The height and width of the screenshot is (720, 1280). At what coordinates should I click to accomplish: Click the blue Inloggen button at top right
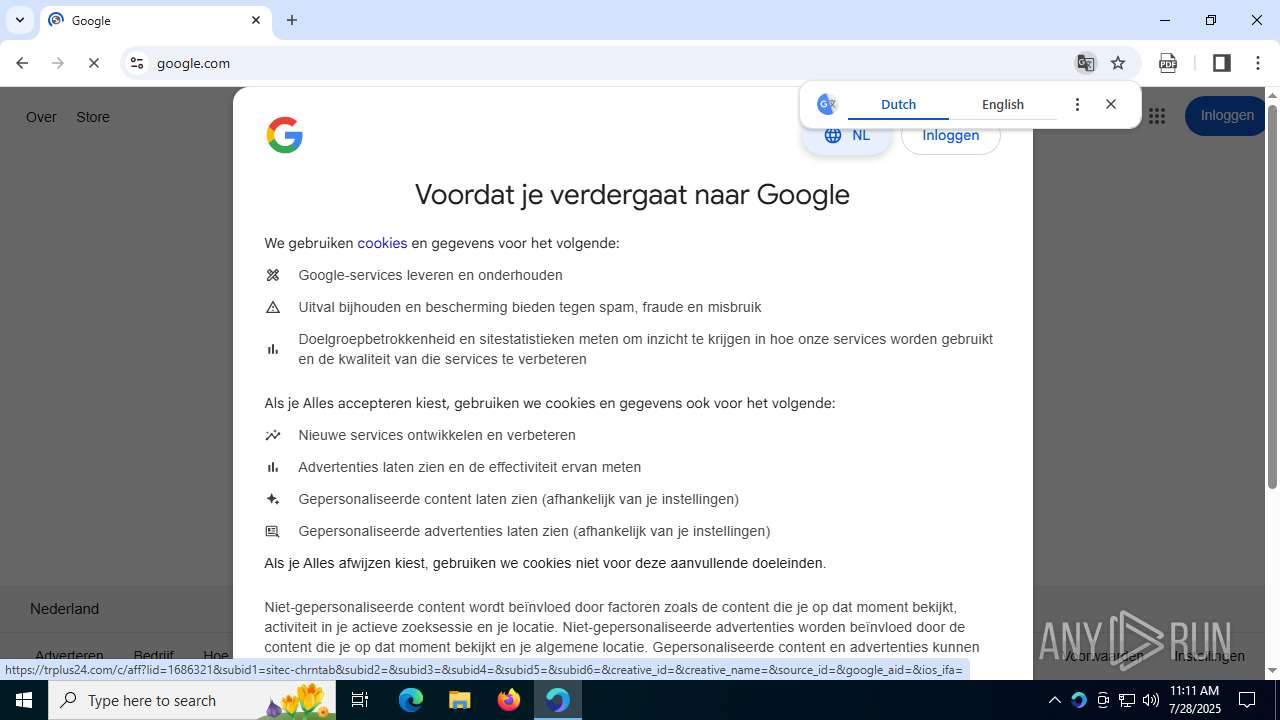click(x=1227, y=116)
